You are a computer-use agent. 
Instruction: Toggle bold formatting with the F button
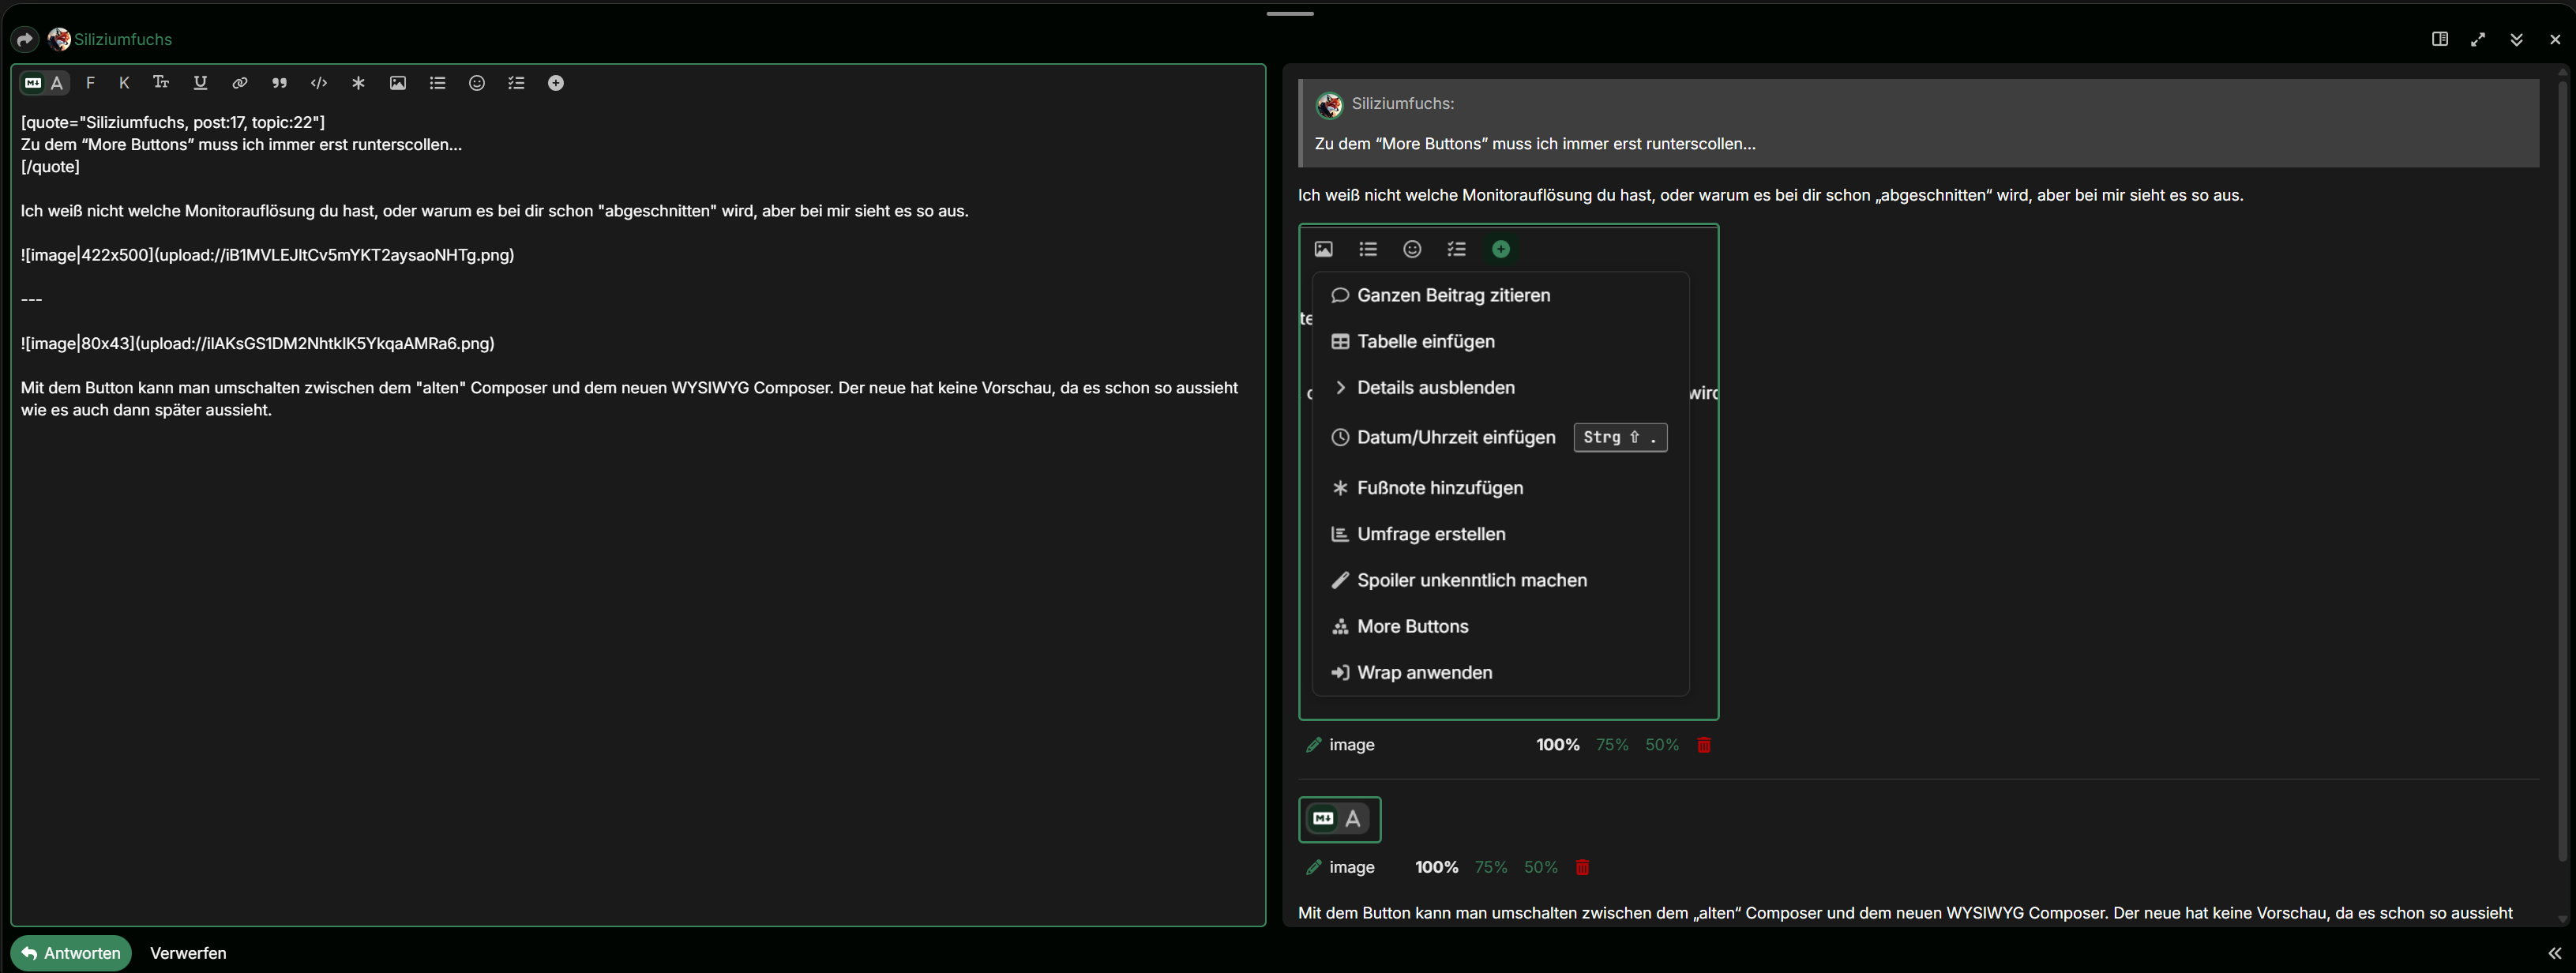(90, 83)
